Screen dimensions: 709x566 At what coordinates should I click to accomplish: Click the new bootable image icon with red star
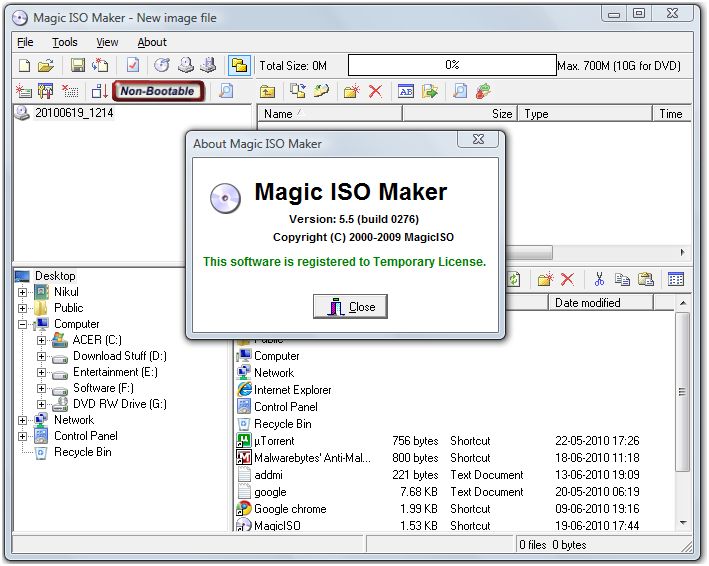pyautogui.click(x=24, y=91)
